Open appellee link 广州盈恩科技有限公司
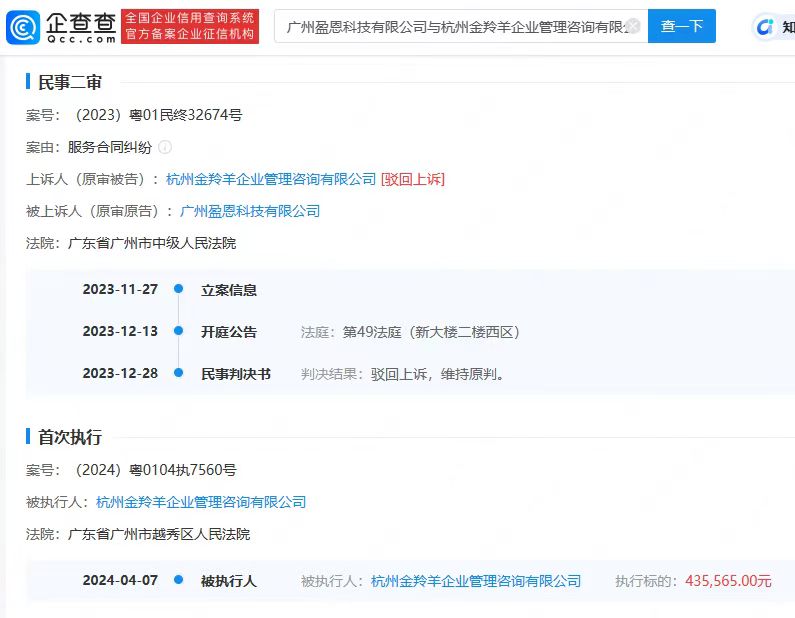Screen dimensions: 795x618 pyautogui.click(x=250, y=211)
